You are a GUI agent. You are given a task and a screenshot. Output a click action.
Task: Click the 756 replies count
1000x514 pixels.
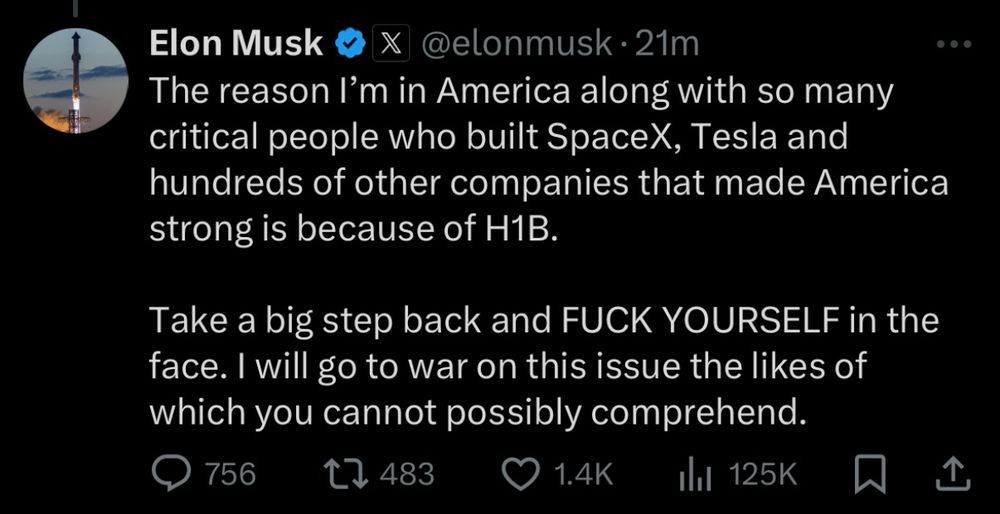[x=229, y=473]
